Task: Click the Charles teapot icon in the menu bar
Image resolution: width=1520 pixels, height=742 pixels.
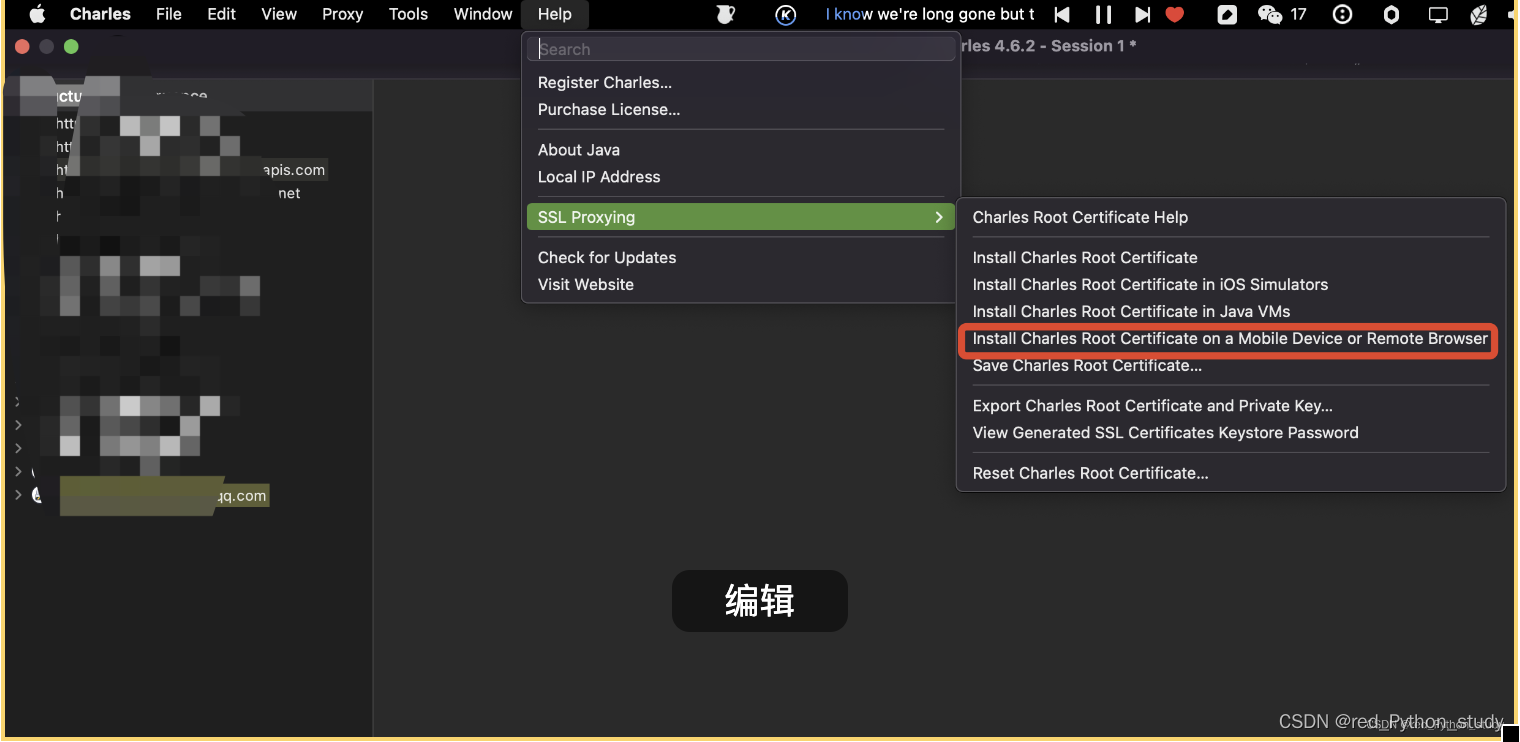Action: click(x=725, y=14)
